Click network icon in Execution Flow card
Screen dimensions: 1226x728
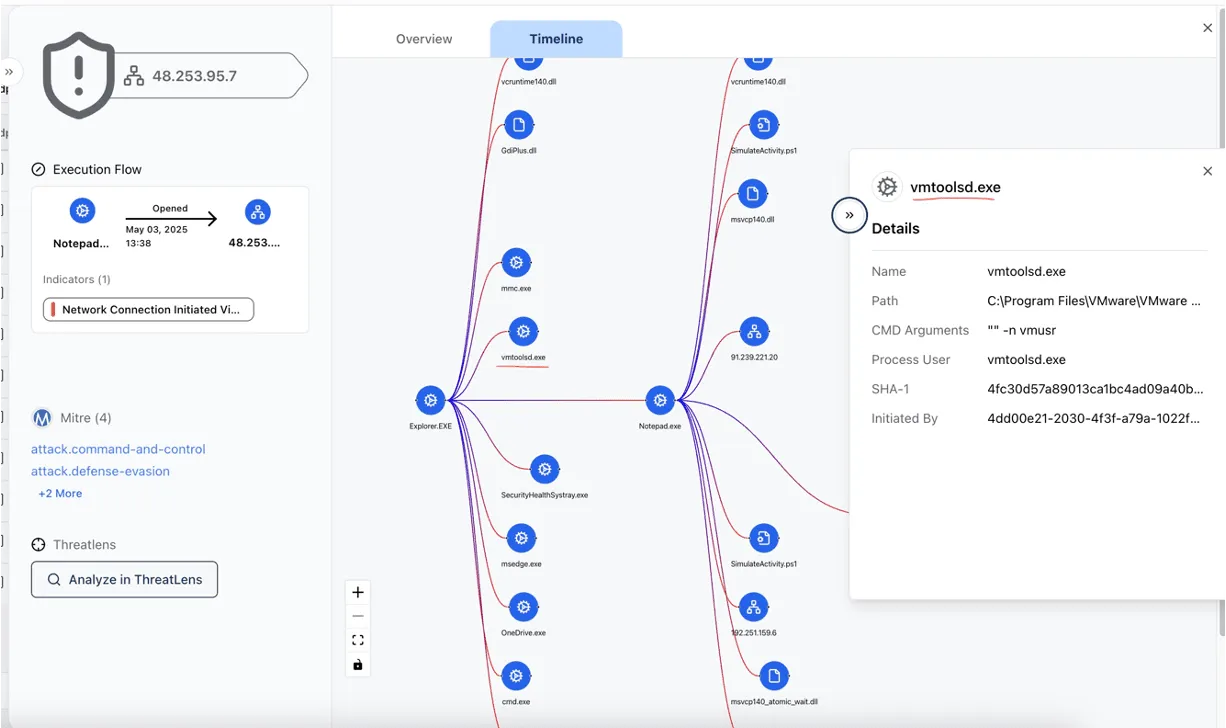coord(257,211)
